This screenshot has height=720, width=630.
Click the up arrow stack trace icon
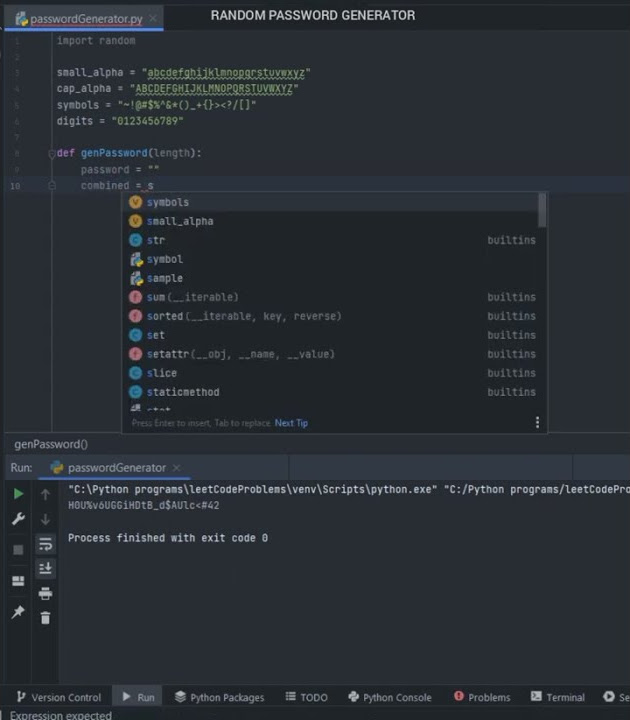(45, 494)
